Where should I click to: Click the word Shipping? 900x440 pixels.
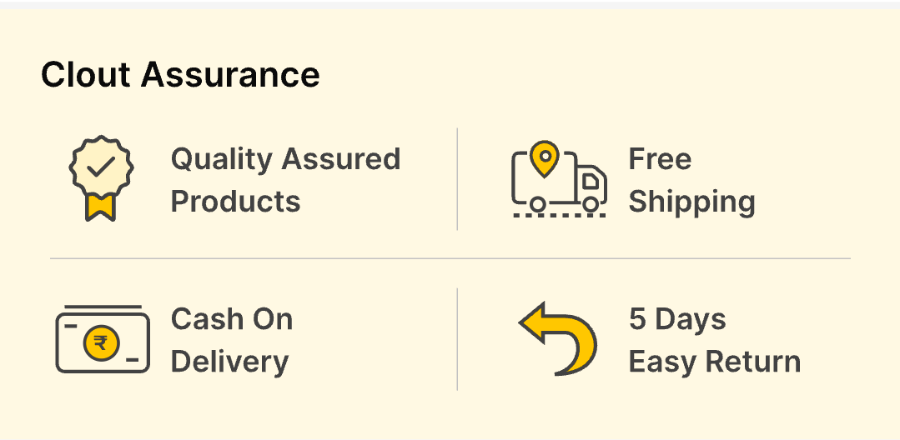point(691,202)
